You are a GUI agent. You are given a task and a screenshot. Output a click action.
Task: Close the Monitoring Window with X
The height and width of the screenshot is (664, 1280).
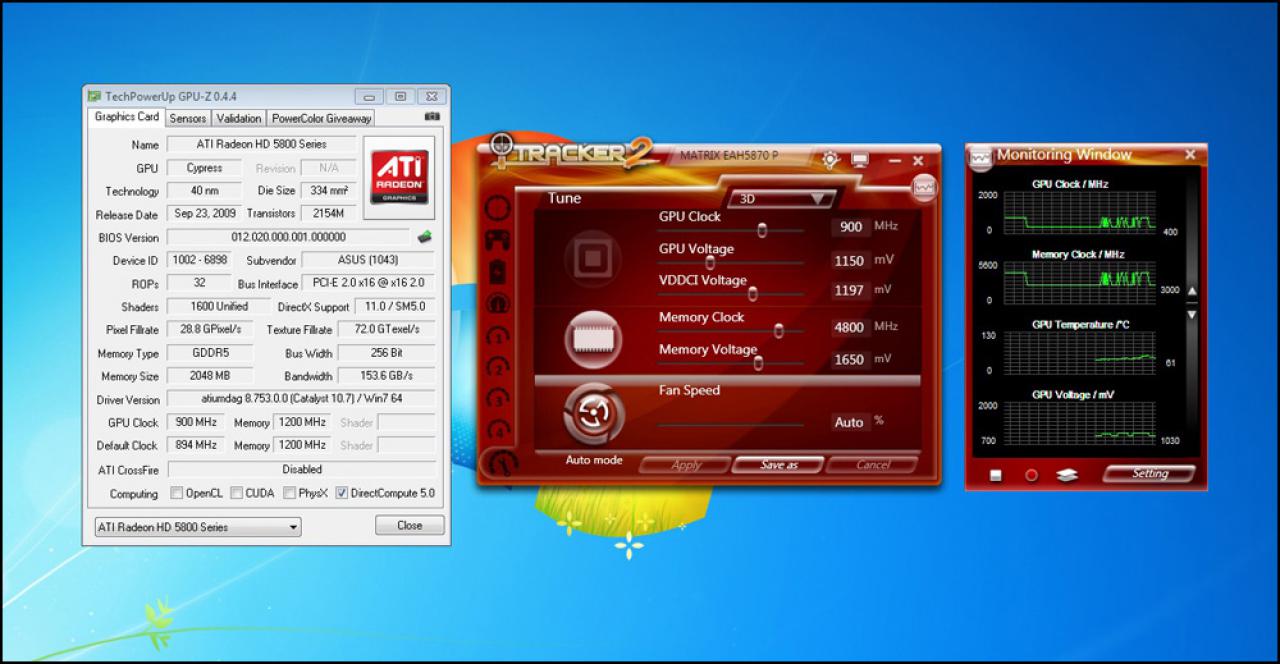tap(1190, 155)
